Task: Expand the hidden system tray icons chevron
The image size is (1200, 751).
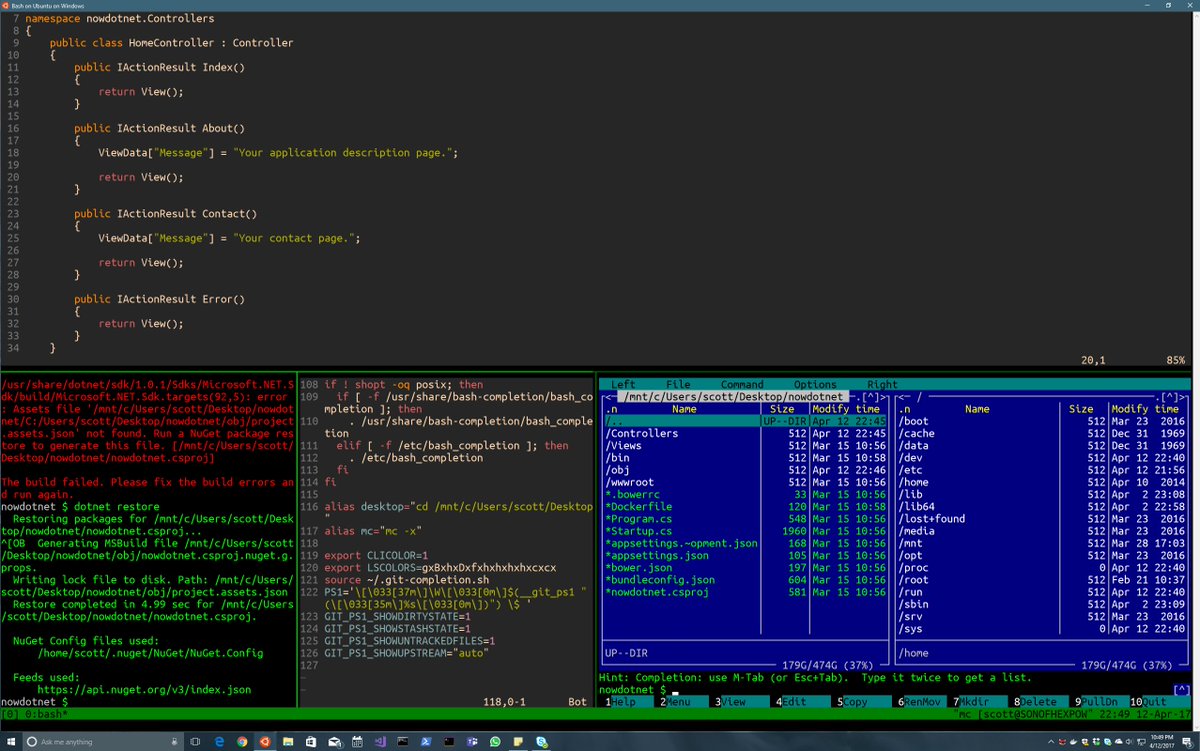Action: click(x=1051, y=742)
